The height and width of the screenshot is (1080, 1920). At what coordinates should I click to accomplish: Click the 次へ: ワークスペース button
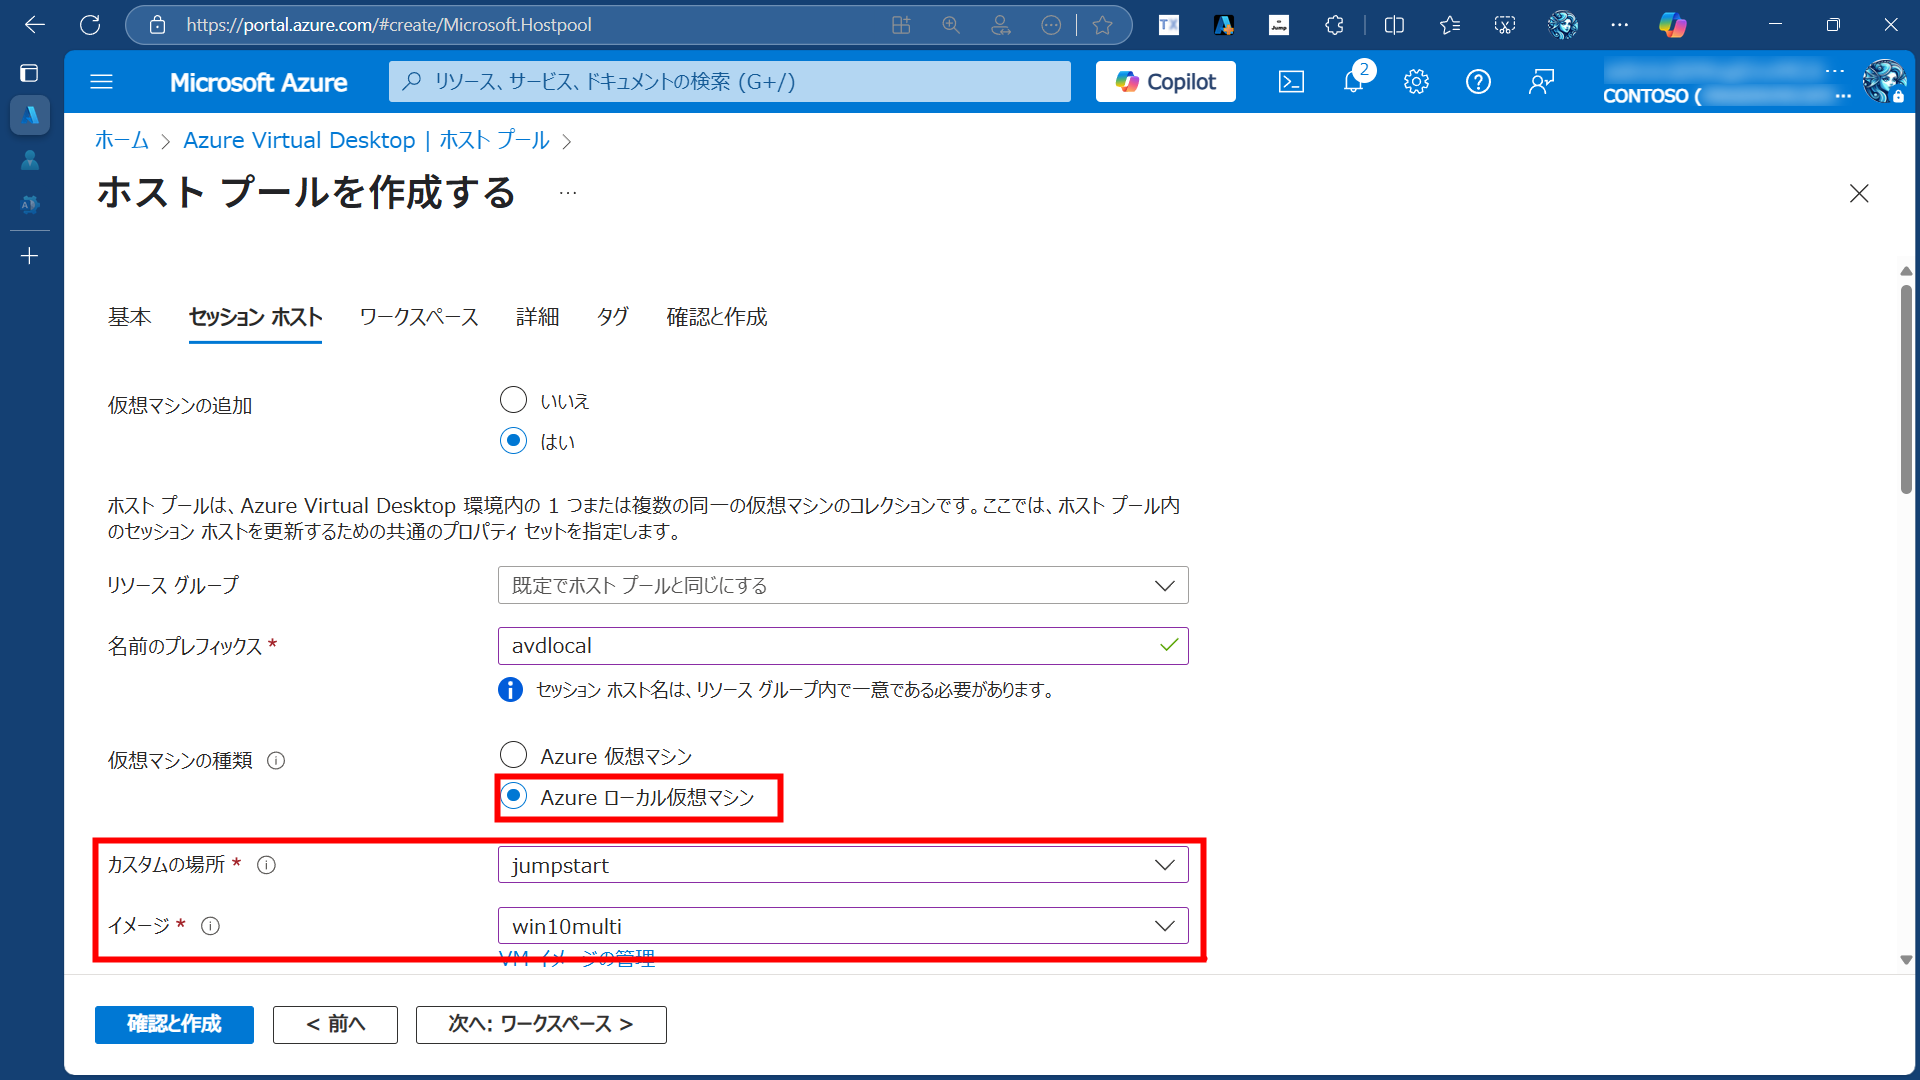[540, 1024]
